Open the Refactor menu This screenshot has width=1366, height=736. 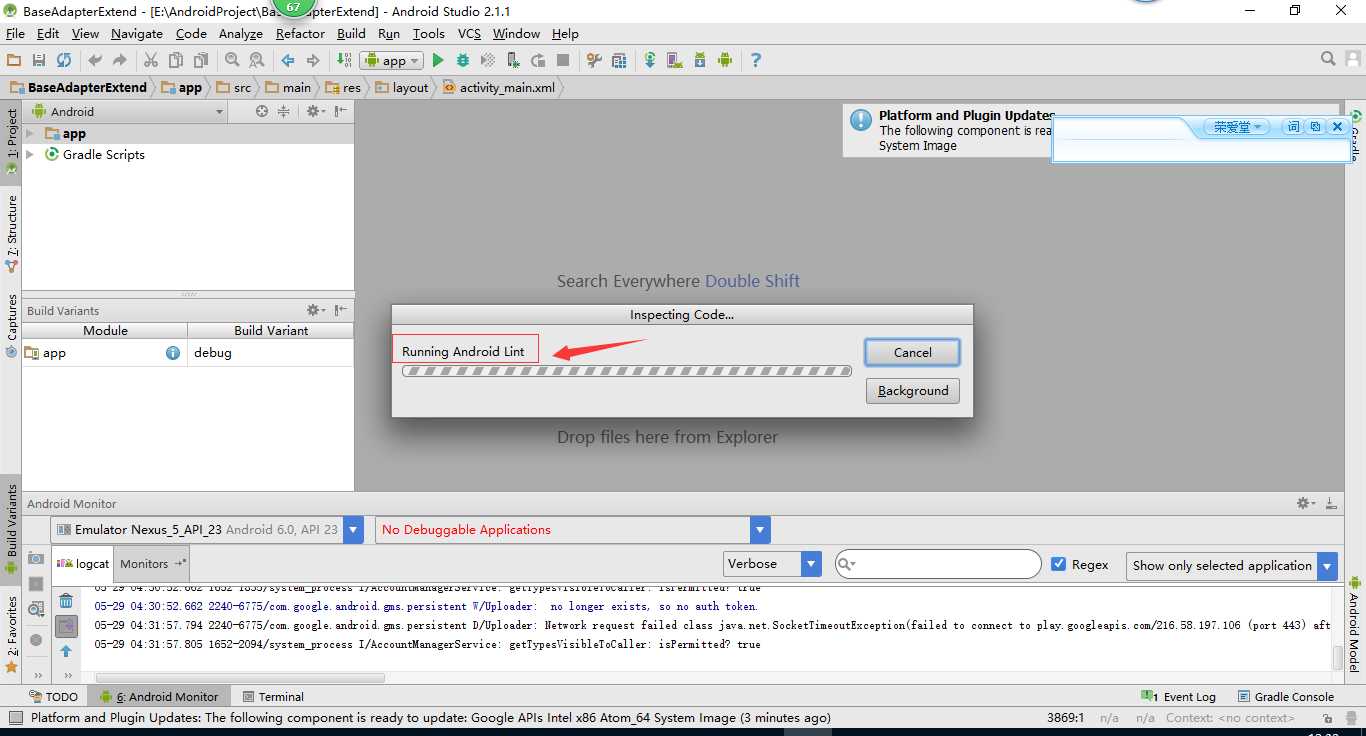coord(300,33)
